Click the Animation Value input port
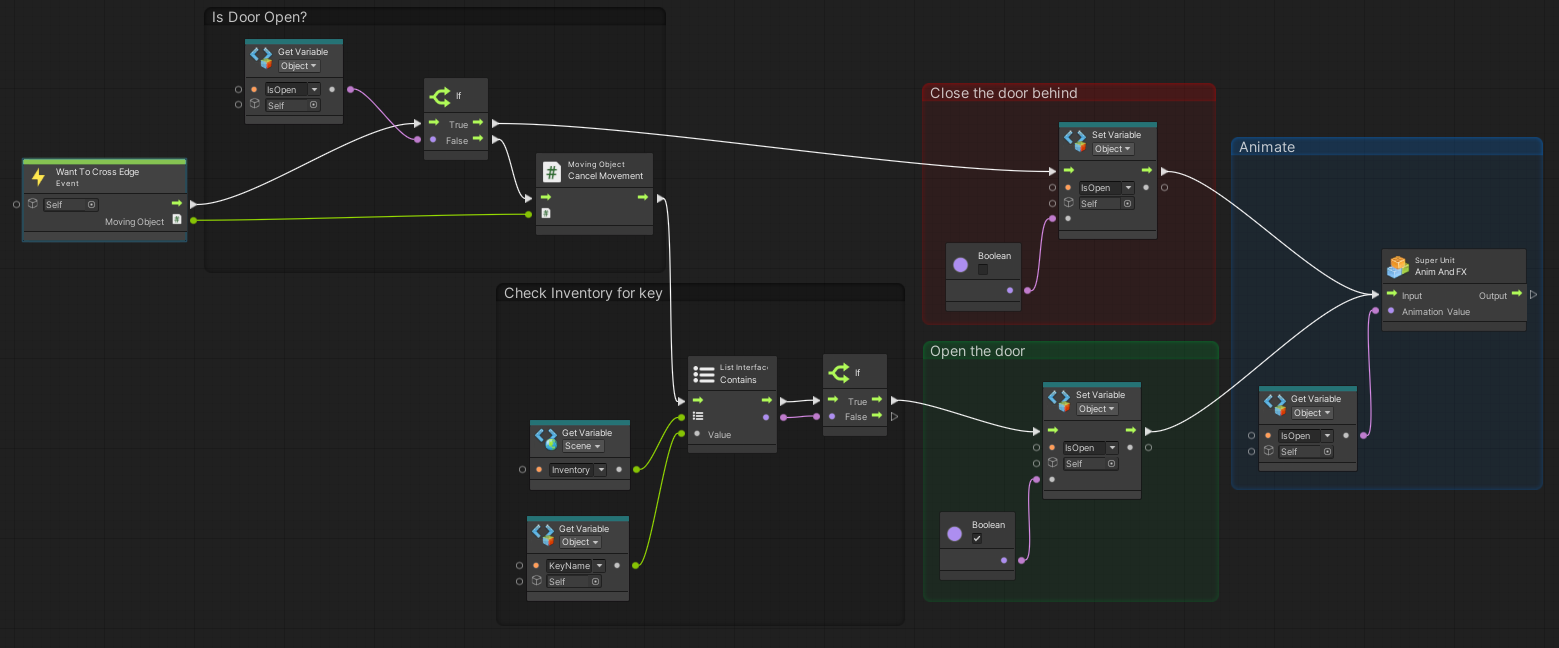 [x=1390, y=311]
